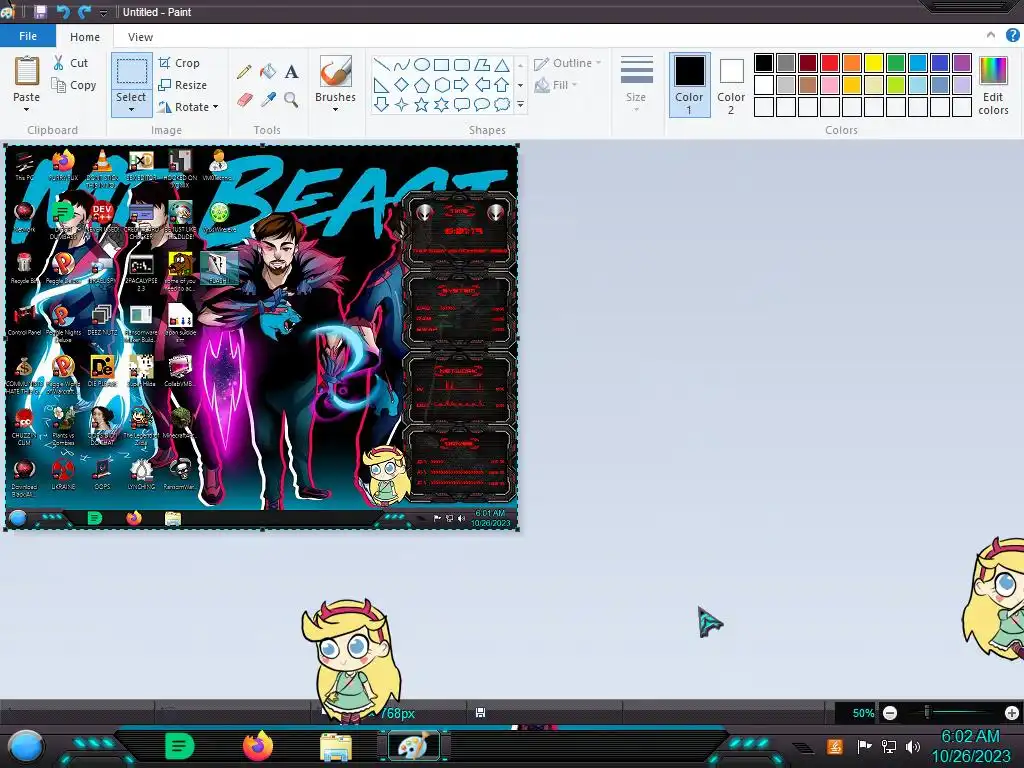Open Paint Help question mark icon

1012,35
